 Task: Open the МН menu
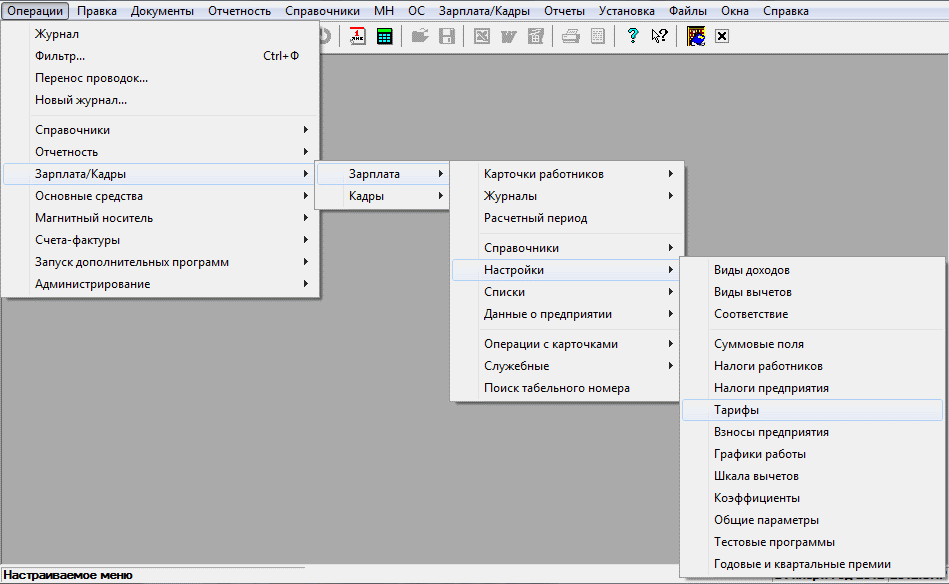pyautogui.click(x=384, y=11)
